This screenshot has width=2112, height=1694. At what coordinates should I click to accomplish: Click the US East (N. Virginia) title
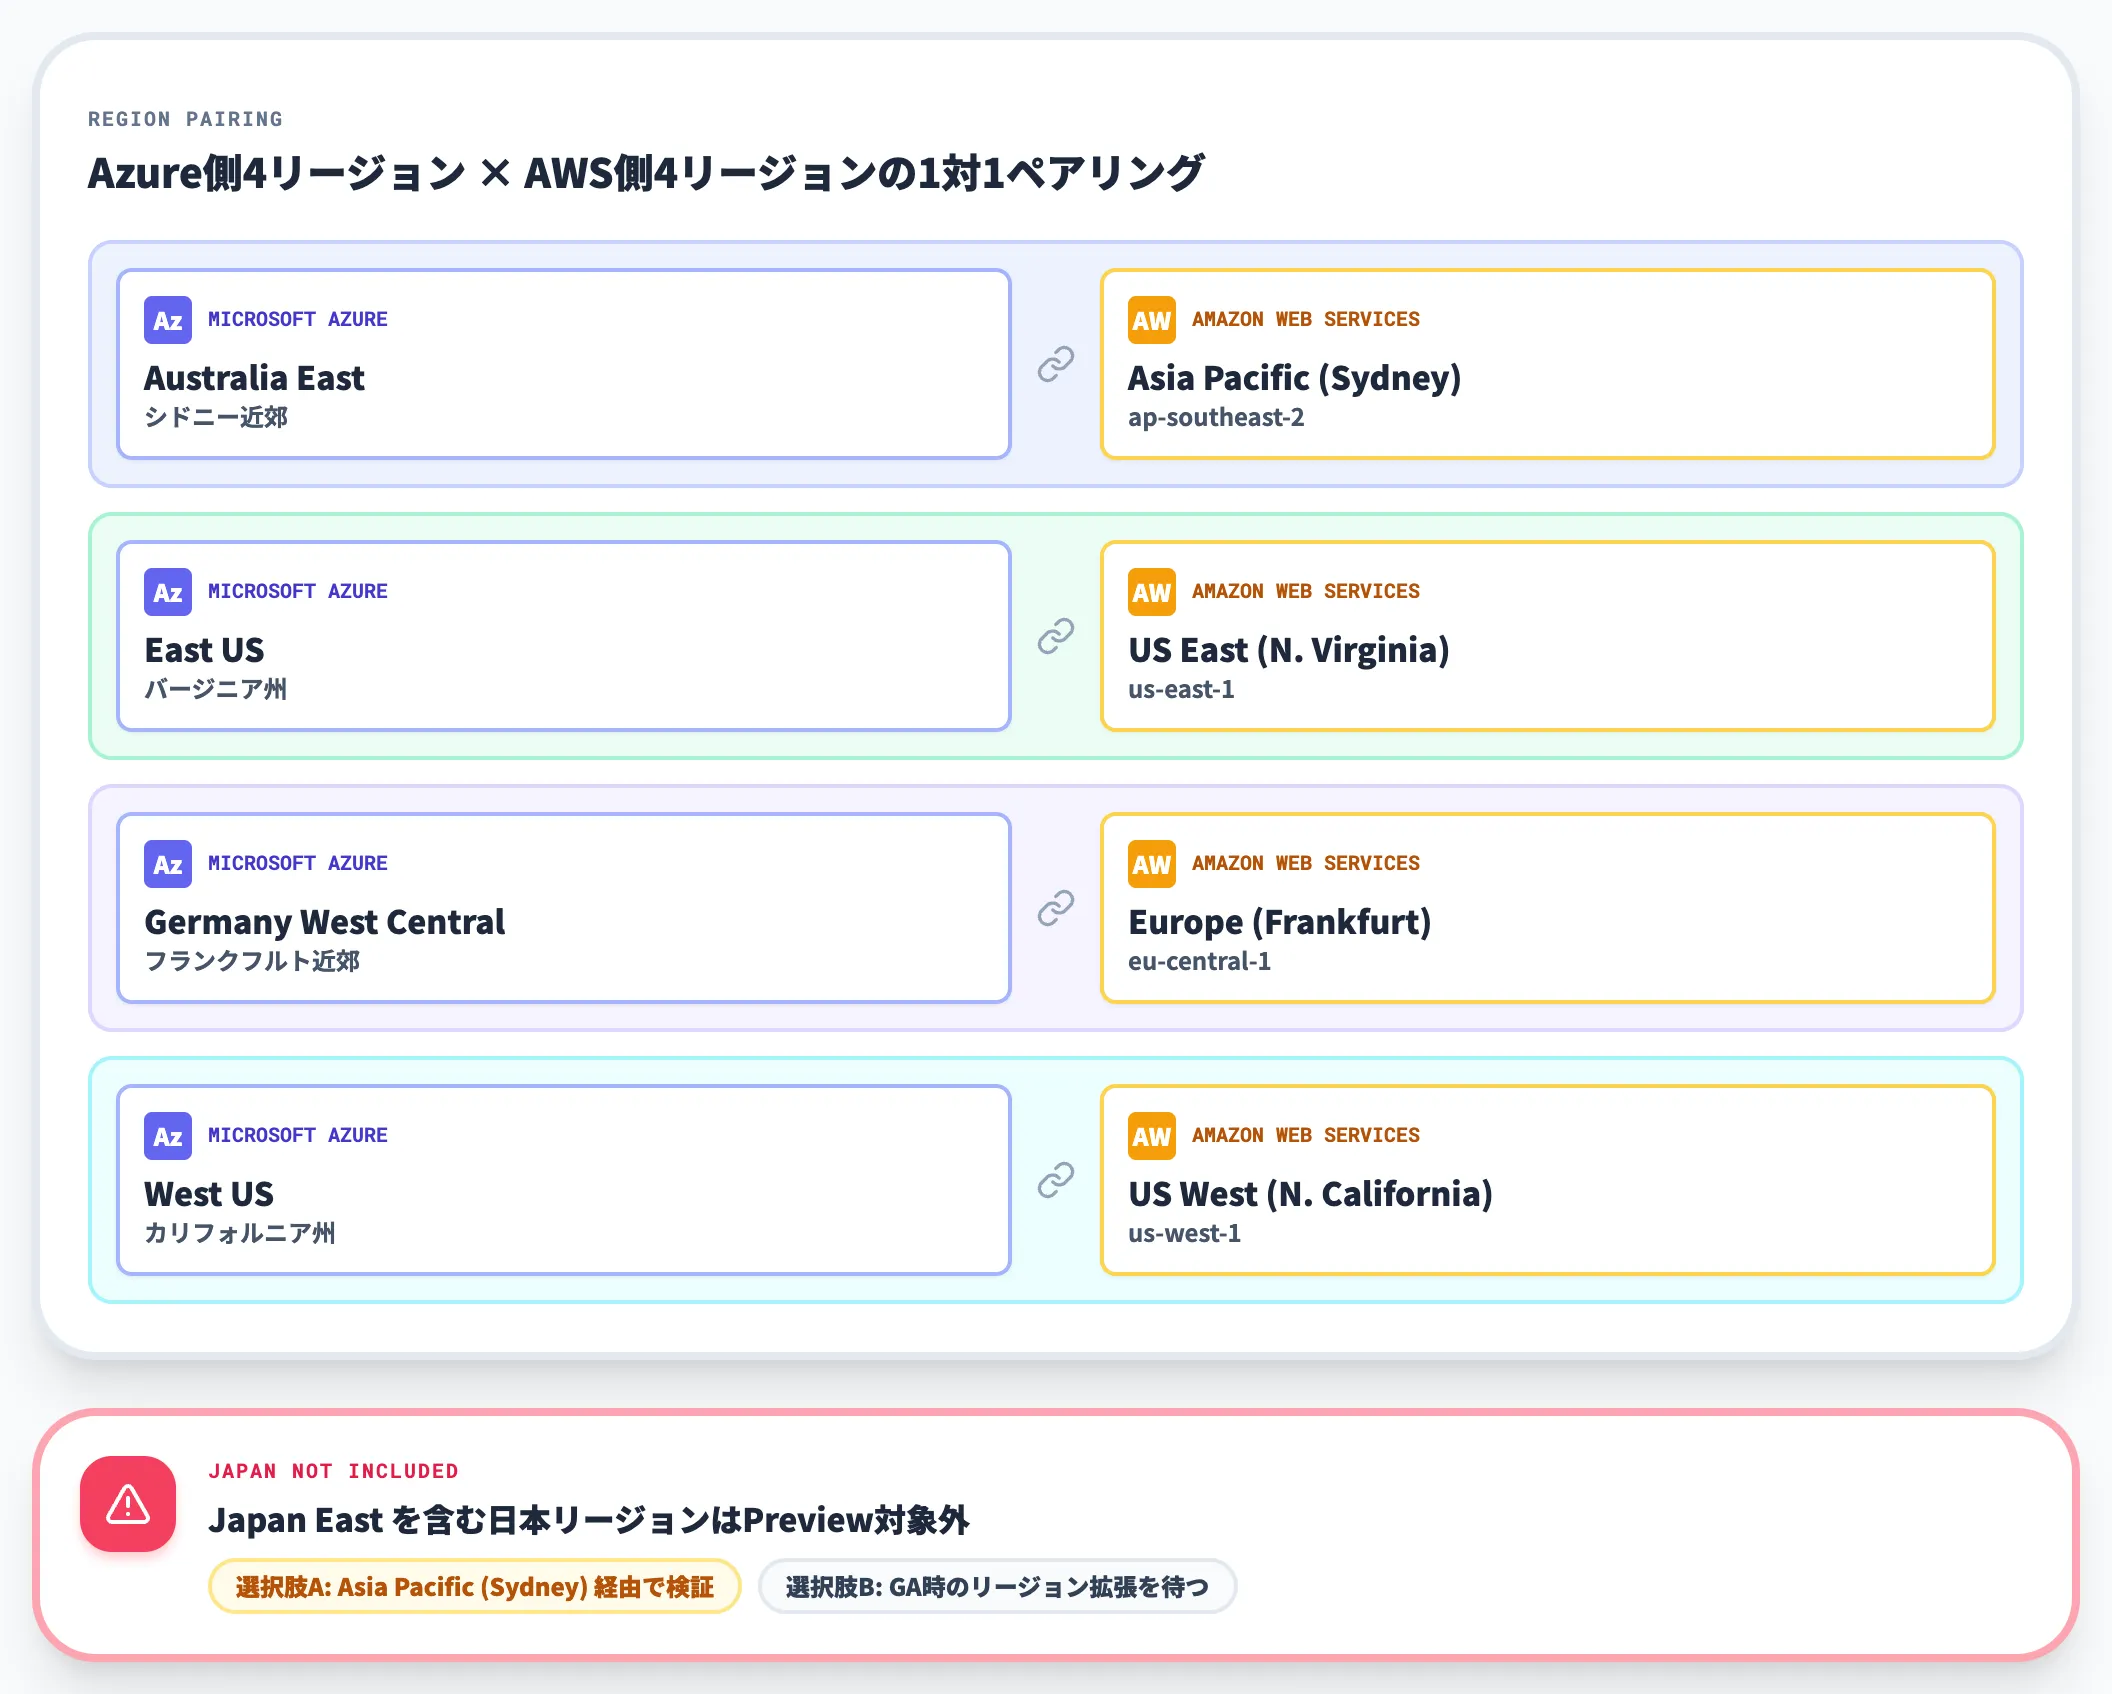pos(1289,650)
